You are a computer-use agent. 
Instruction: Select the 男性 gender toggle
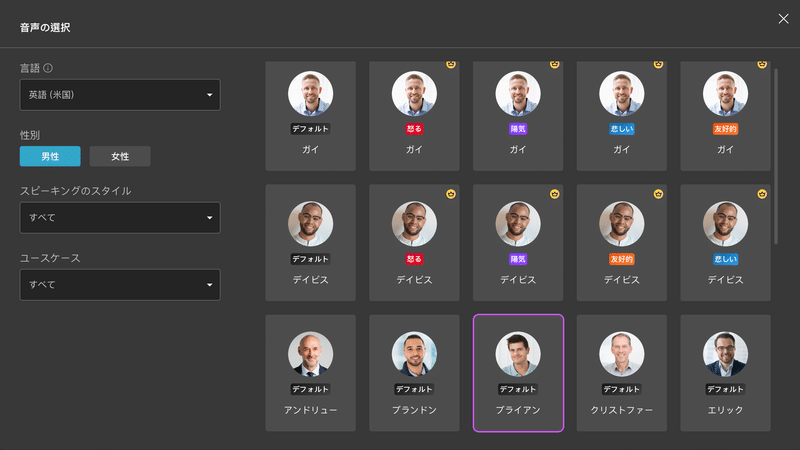50,156
